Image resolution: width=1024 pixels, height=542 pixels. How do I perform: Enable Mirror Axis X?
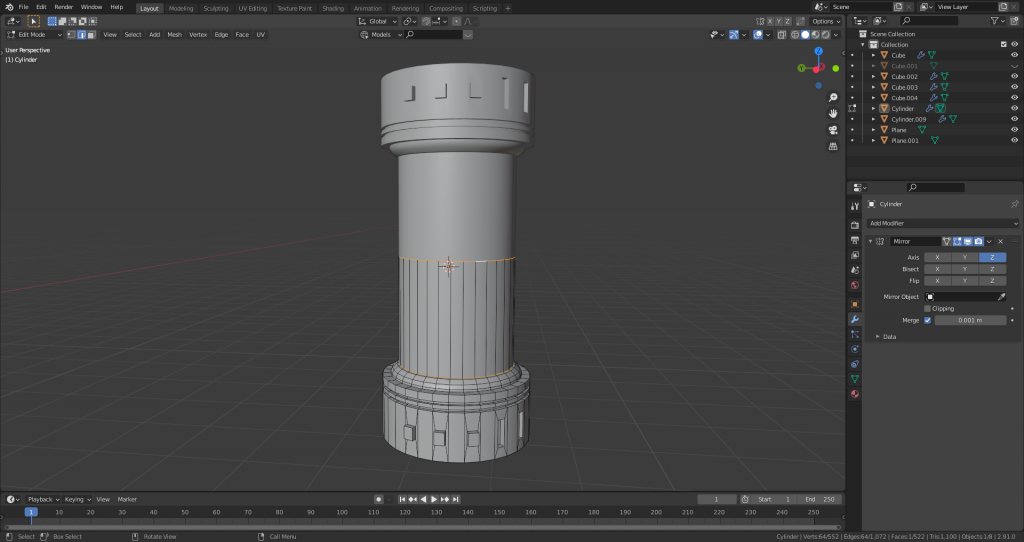(937, 257)
